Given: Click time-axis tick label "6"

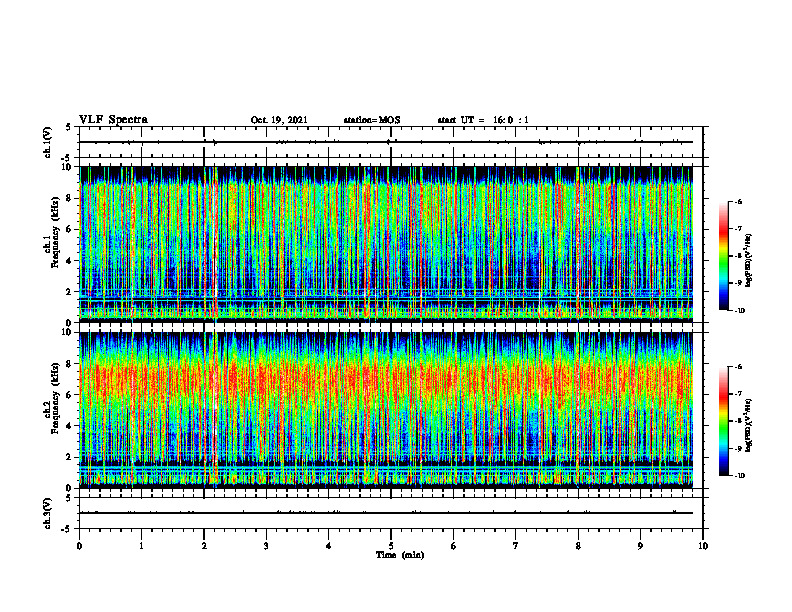Looking at the screenshot, I should [x=453, y=546].
